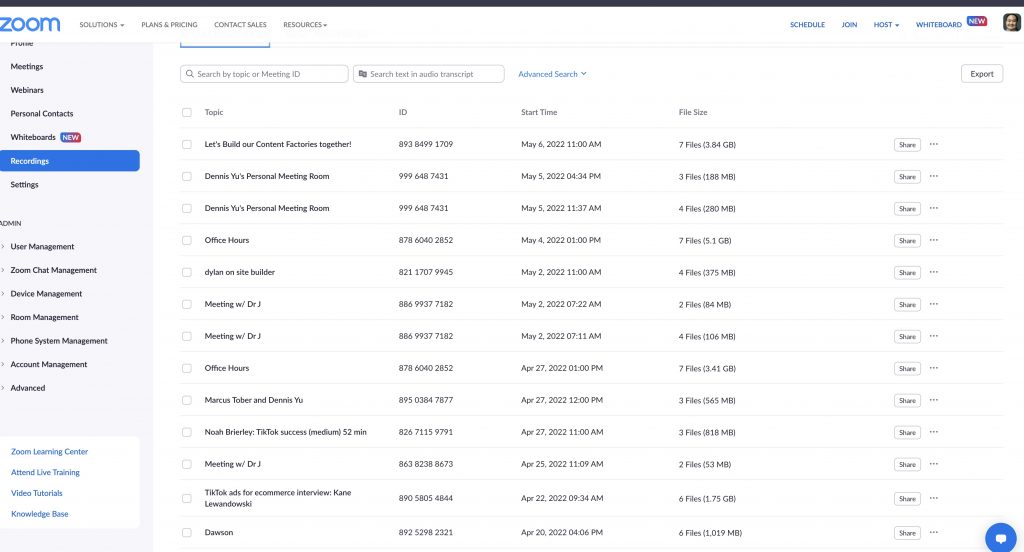The height and width of the screenshot is (552, 1024).
Task: Click the search by topic or Meeting ID field
Action: [265, 74]
